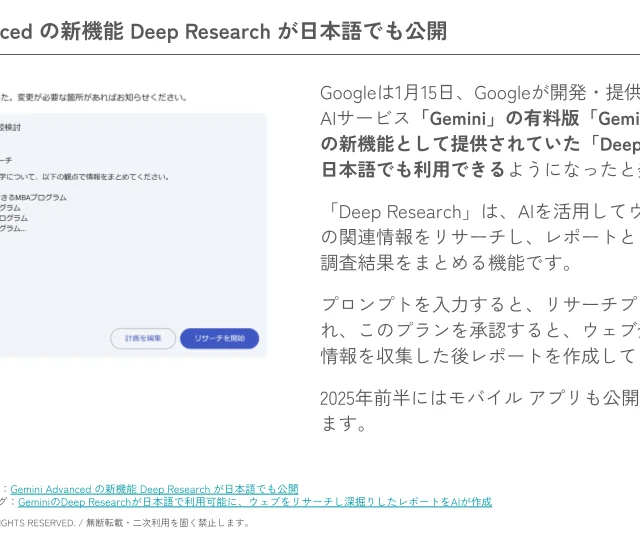This screenshot has height=540, width=640.
Task: Click the truncated グラム... line in the plan
Action: pyautogui.click(x=13, y=228)
